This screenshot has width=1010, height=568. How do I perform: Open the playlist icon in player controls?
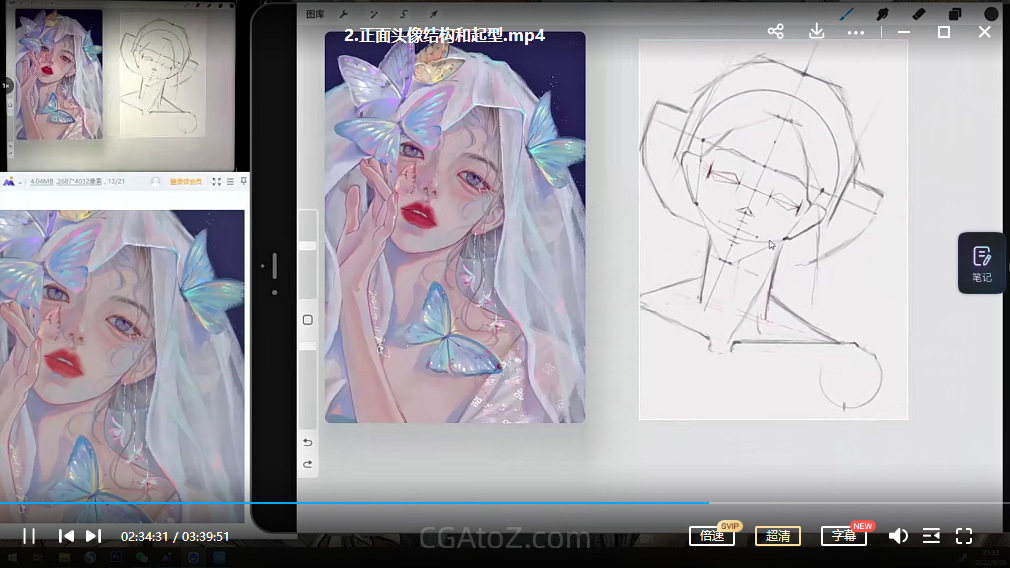931,536
